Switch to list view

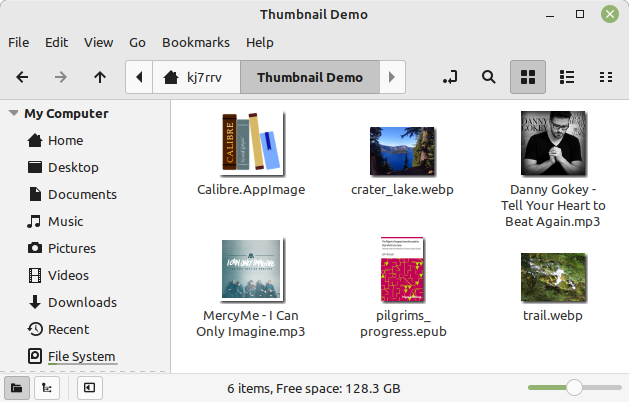pos(567,77)
